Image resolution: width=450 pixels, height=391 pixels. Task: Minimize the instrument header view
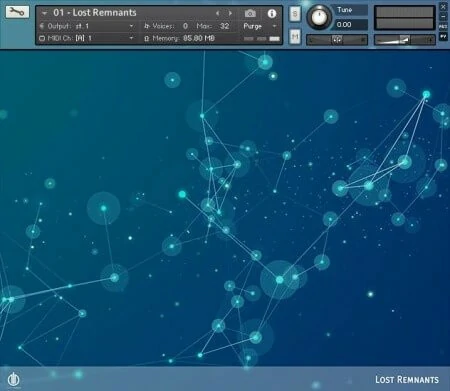point(443,16)
